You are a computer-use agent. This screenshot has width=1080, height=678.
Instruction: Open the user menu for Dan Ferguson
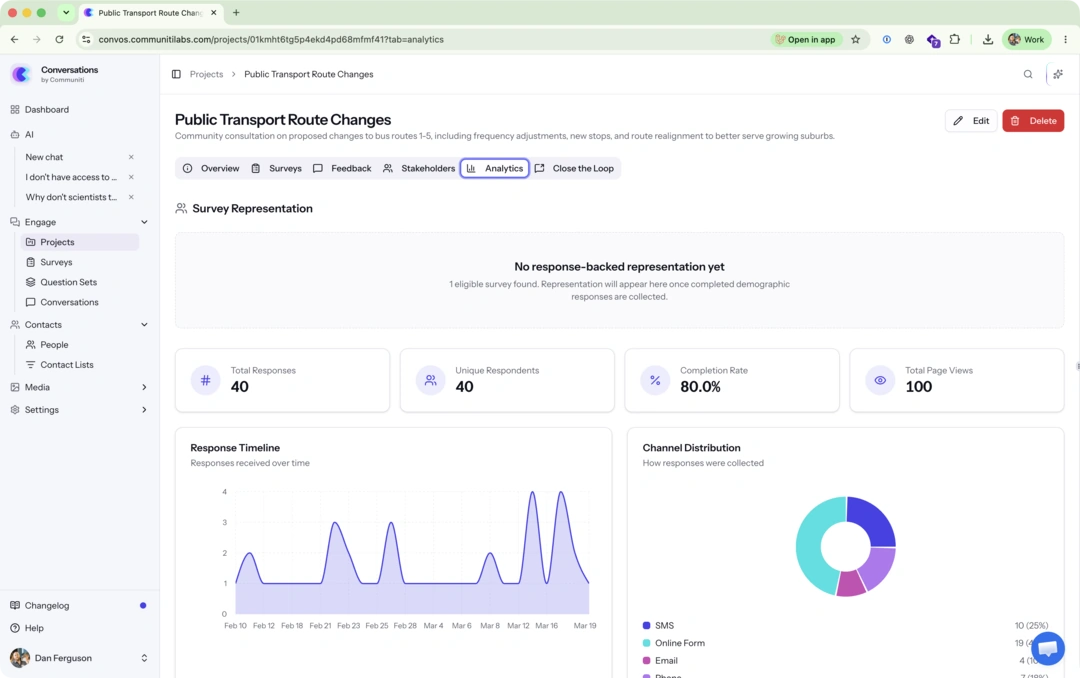pos(79,658)
